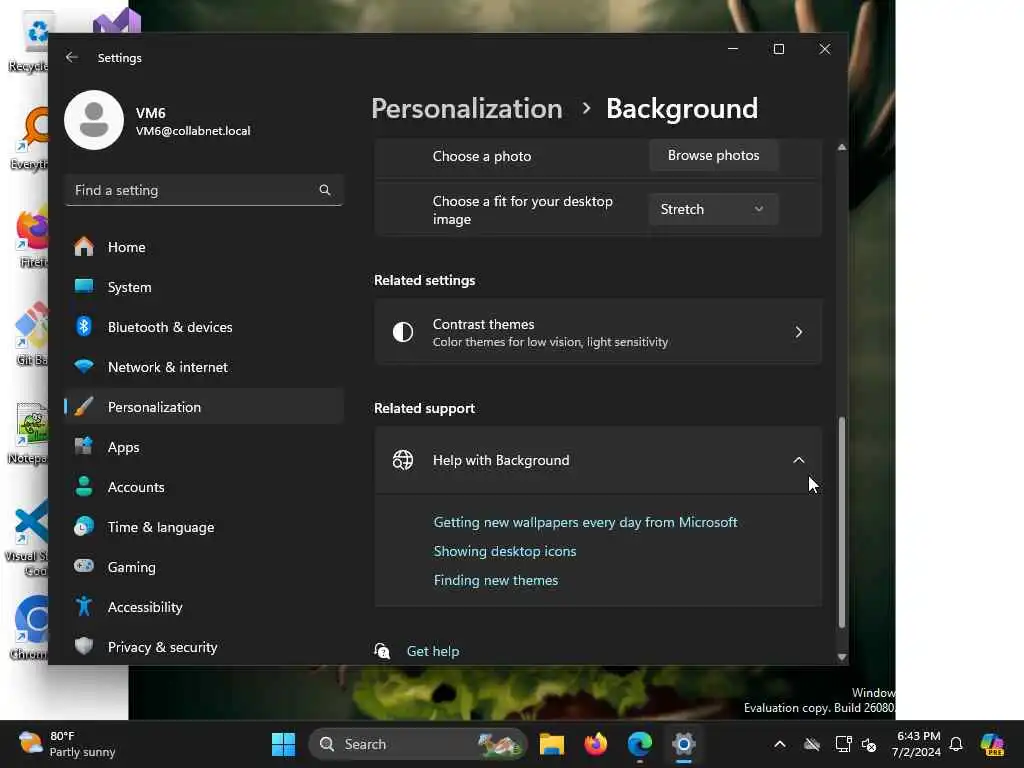Click the Time & language clock icon
Image resolution: width=1024 pixels, height=768 pixels.
click(84, 527)
